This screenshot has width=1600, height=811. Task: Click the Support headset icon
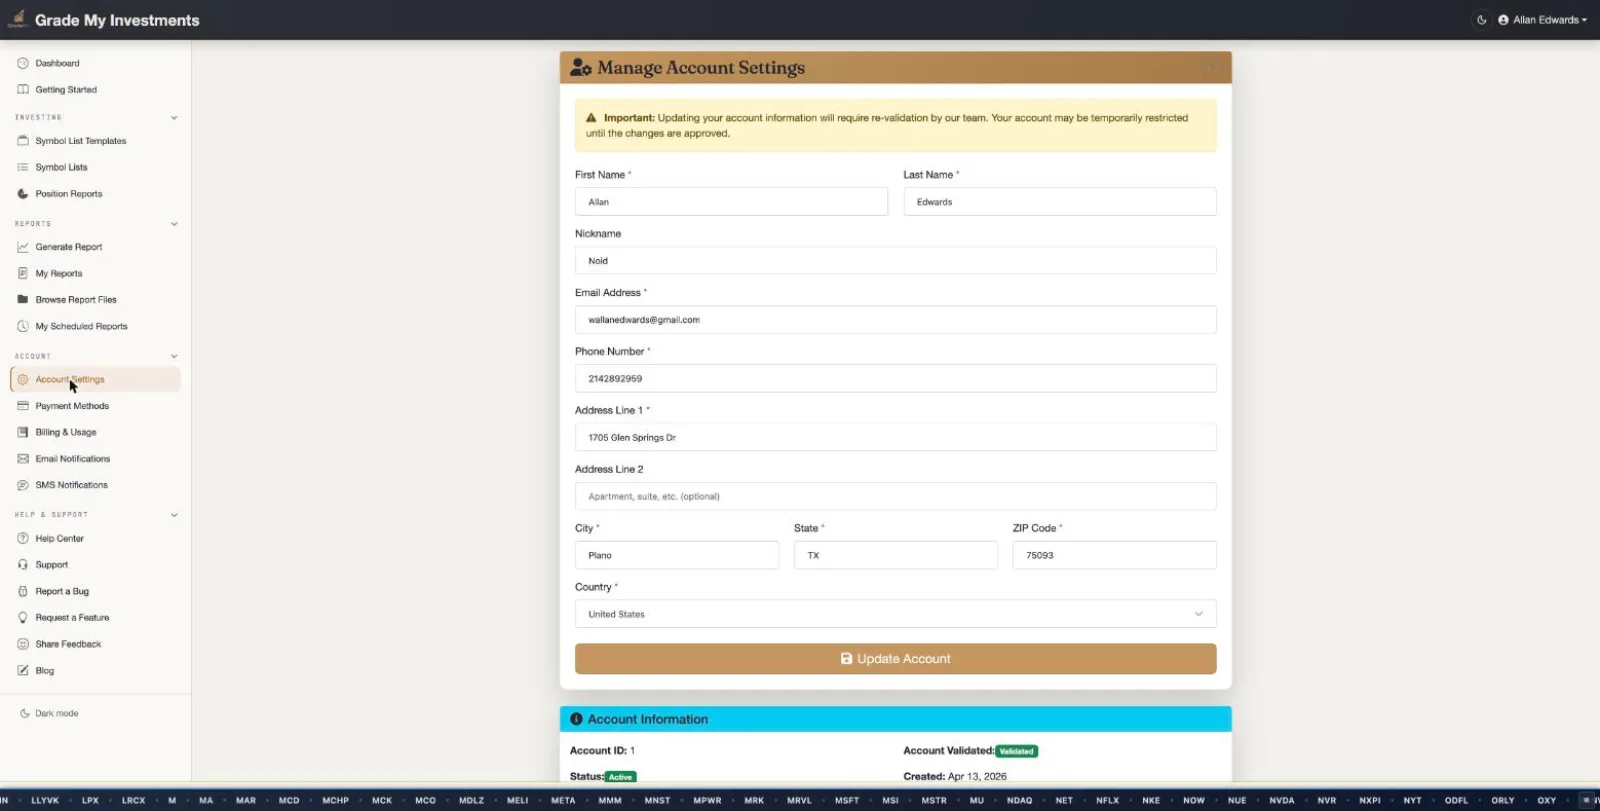pyautogui.click(x=23, y=565)
